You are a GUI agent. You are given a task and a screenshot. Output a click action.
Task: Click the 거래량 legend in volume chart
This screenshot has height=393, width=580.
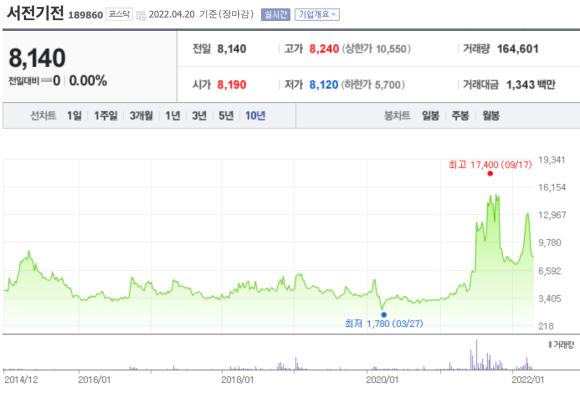[x=561, y=345]
